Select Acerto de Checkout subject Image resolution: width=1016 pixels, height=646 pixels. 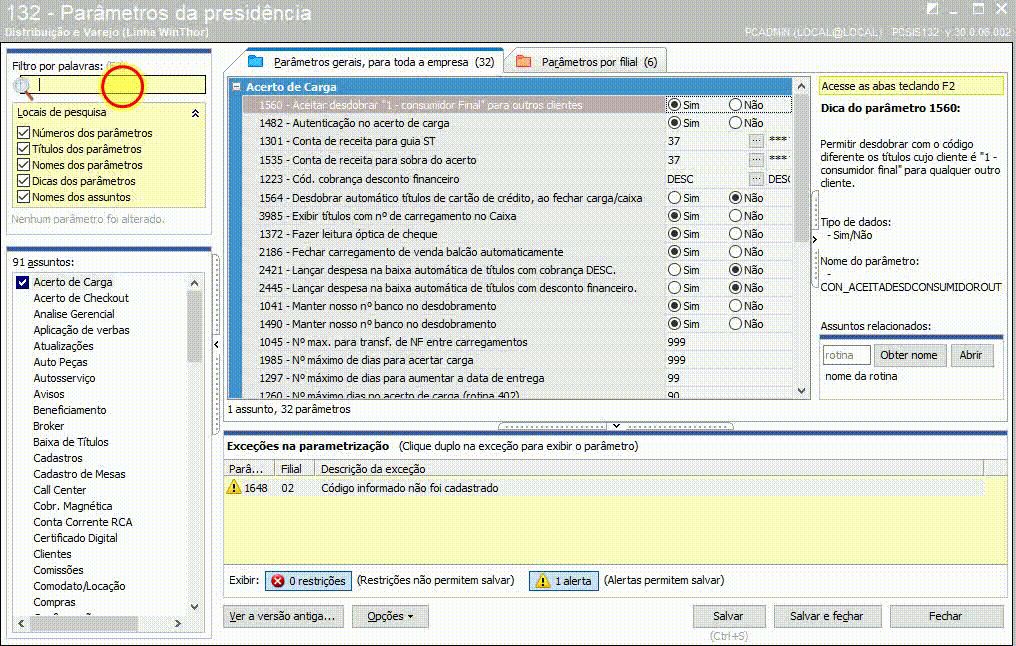(81, 298)
